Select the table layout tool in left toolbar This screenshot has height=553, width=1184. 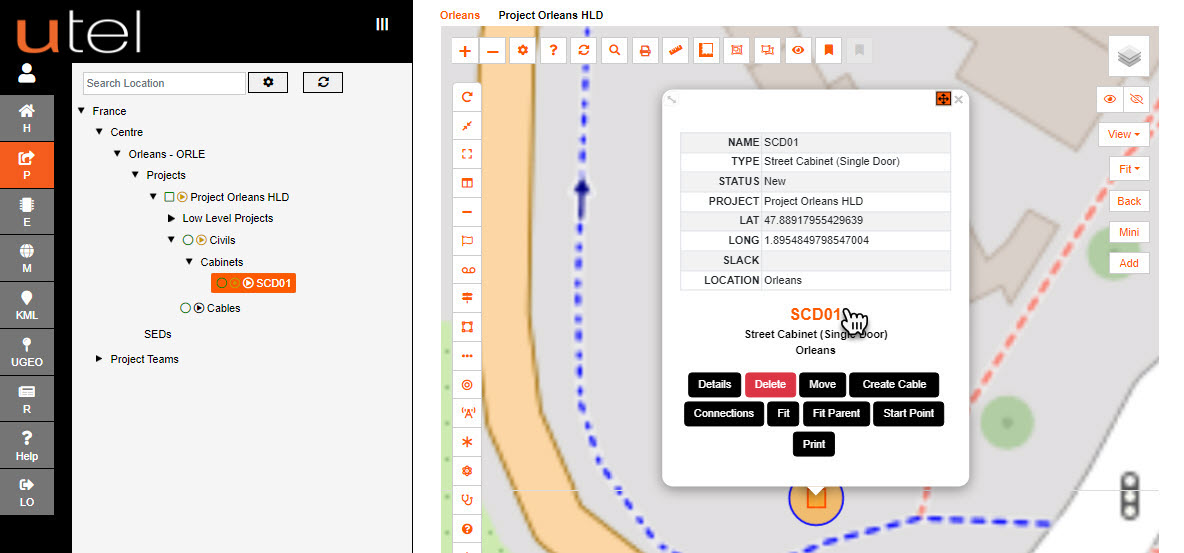coord(467,183)
